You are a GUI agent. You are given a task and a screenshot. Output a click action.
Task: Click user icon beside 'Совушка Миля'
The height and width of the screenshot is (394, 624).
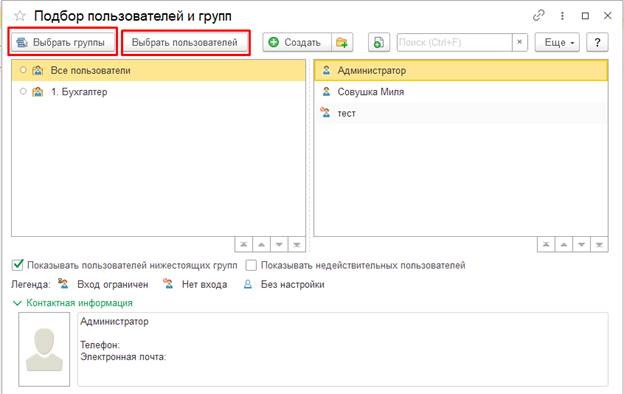point(326,92)
